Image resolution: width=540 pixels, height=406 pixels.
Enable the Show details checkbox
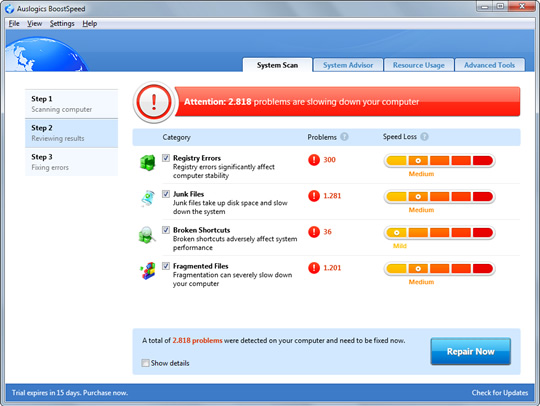(x=145, y=363)
